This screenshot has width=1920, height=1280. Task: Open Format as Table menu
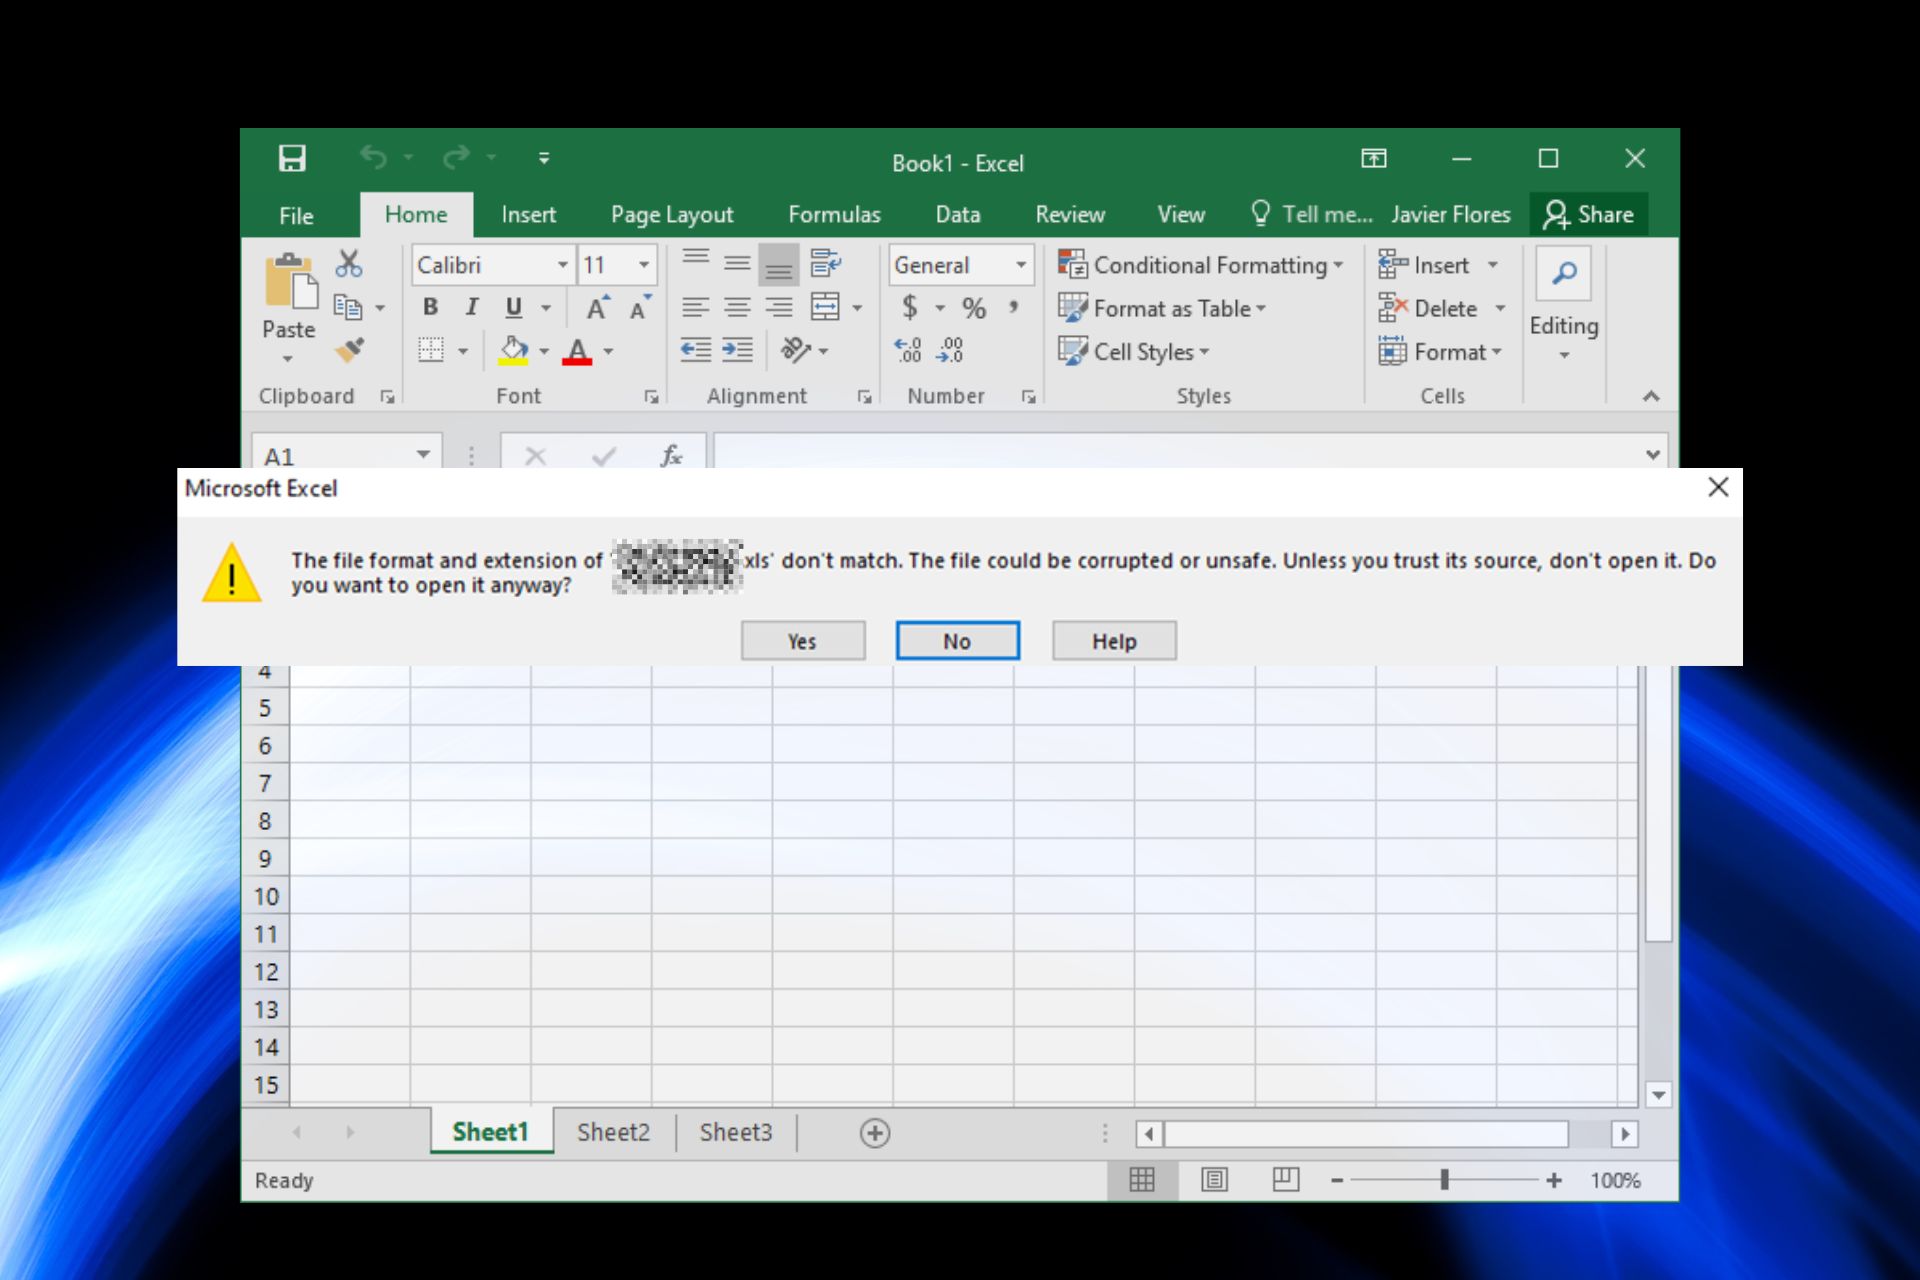(x=1163, y=308)
